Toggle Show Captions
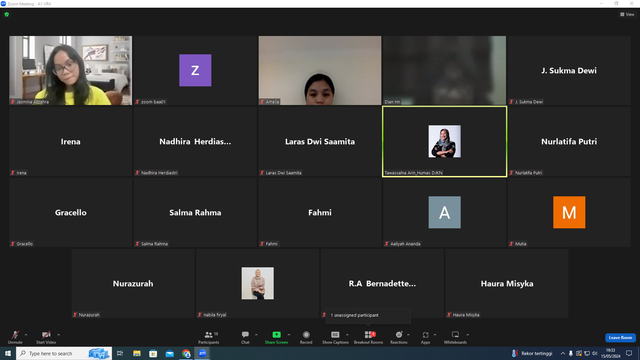Viewport: 640px width, 360px height. click(335, 337)
